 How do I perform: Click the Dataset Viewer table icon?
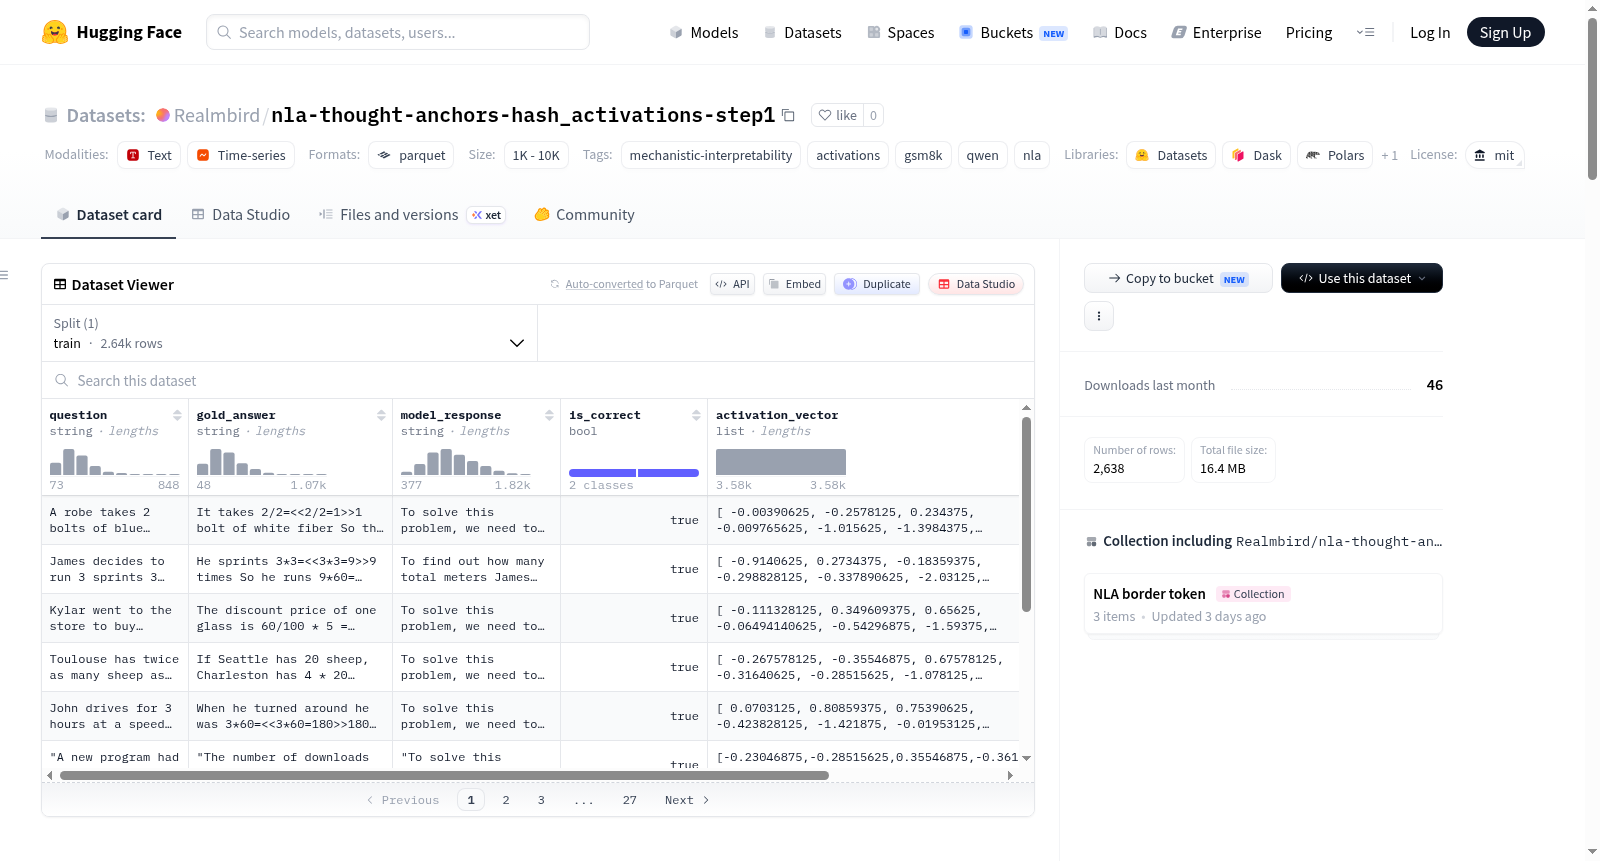60,285
